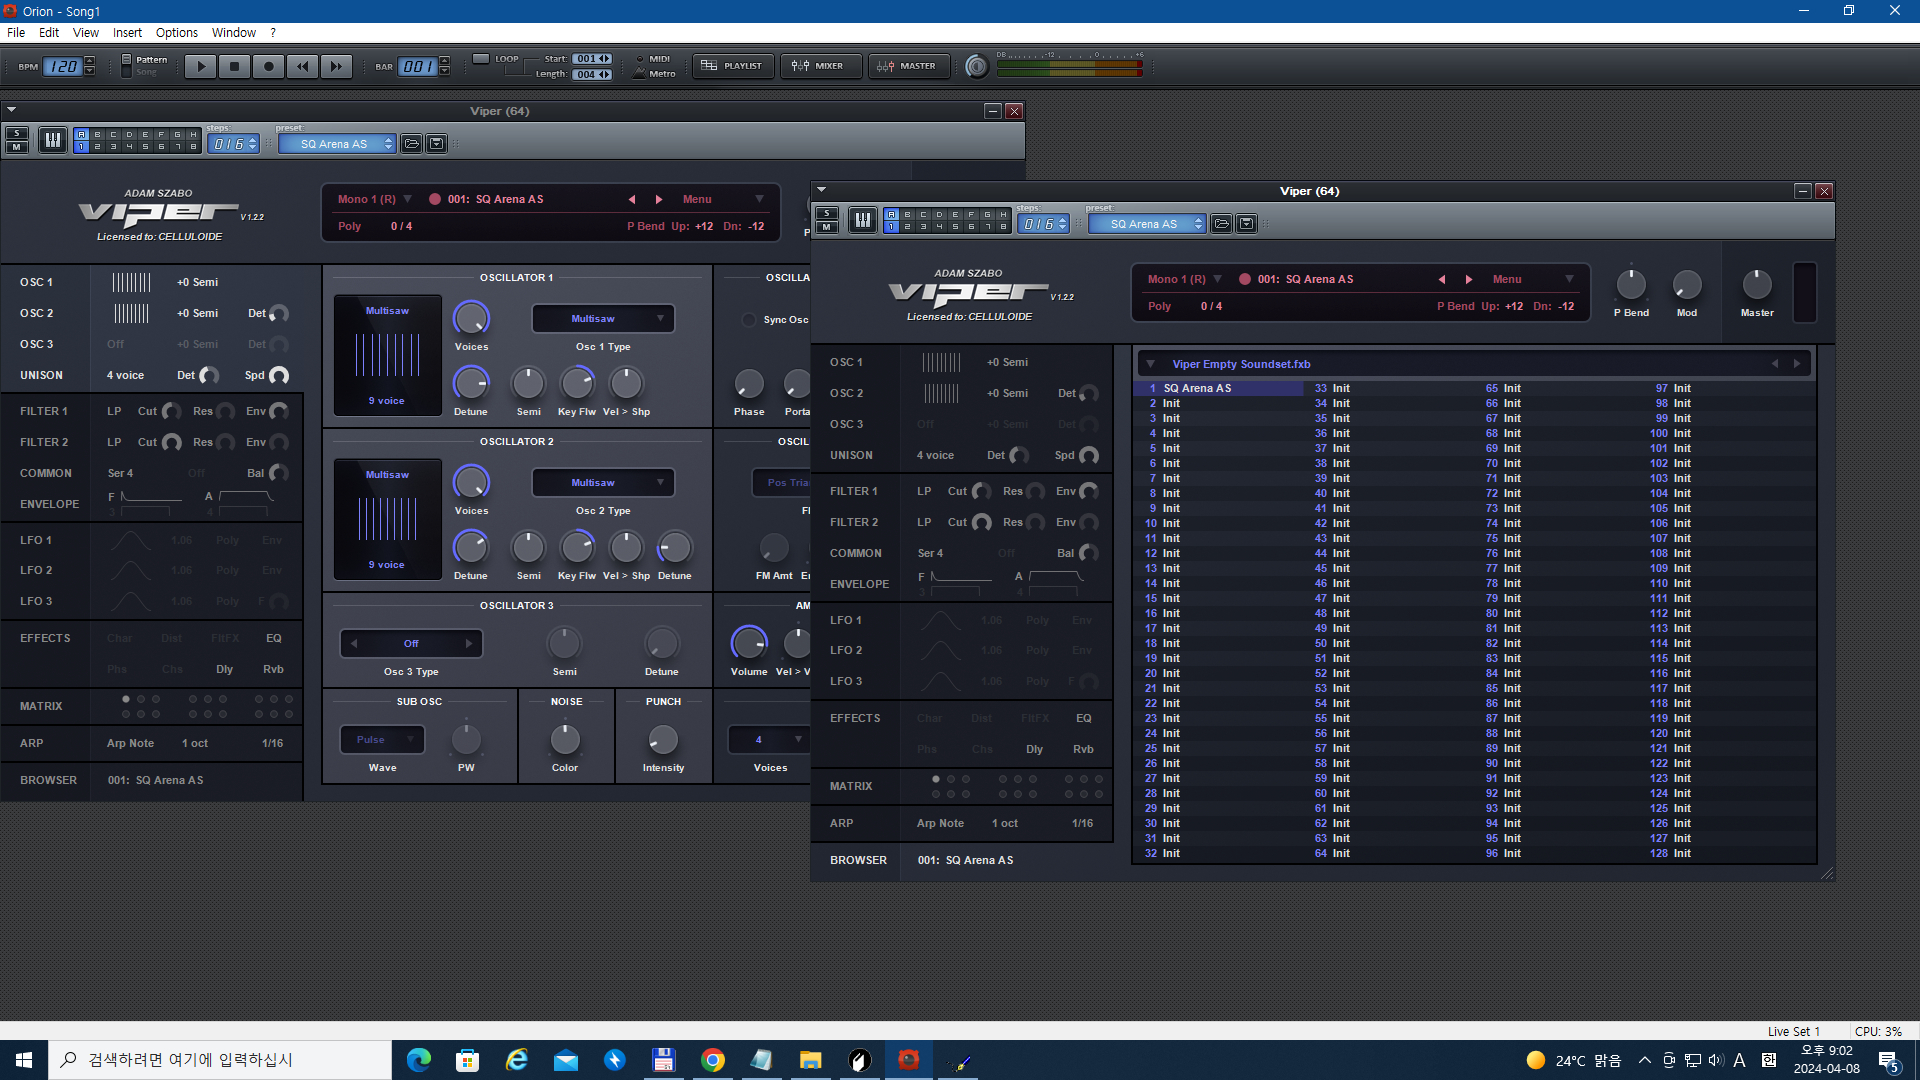The image size is (1920, 1080).
Task: Click the Solo S button in front Viper window
Action: 827,214
